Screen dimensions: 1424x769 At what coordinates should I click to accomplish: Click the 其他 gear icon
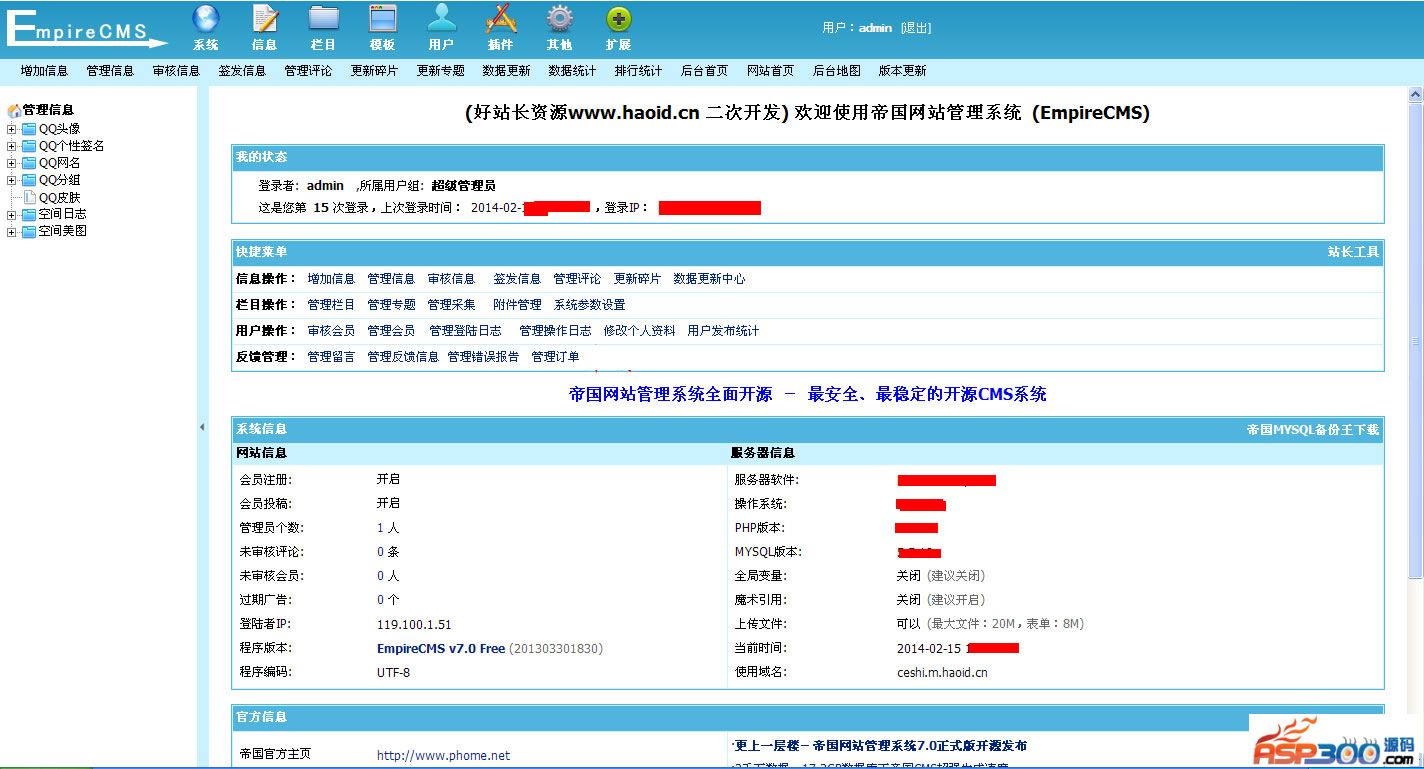tap(559, 19)
